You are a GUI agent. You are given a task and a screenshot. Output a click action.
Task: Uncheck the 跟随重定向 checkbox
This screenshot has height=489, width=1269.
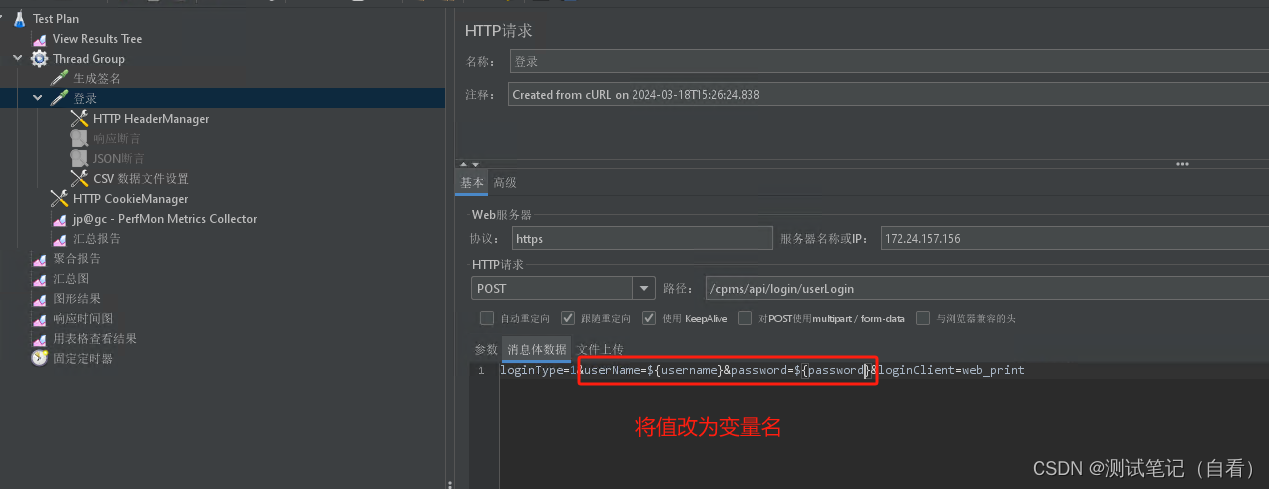click(568, 318)
